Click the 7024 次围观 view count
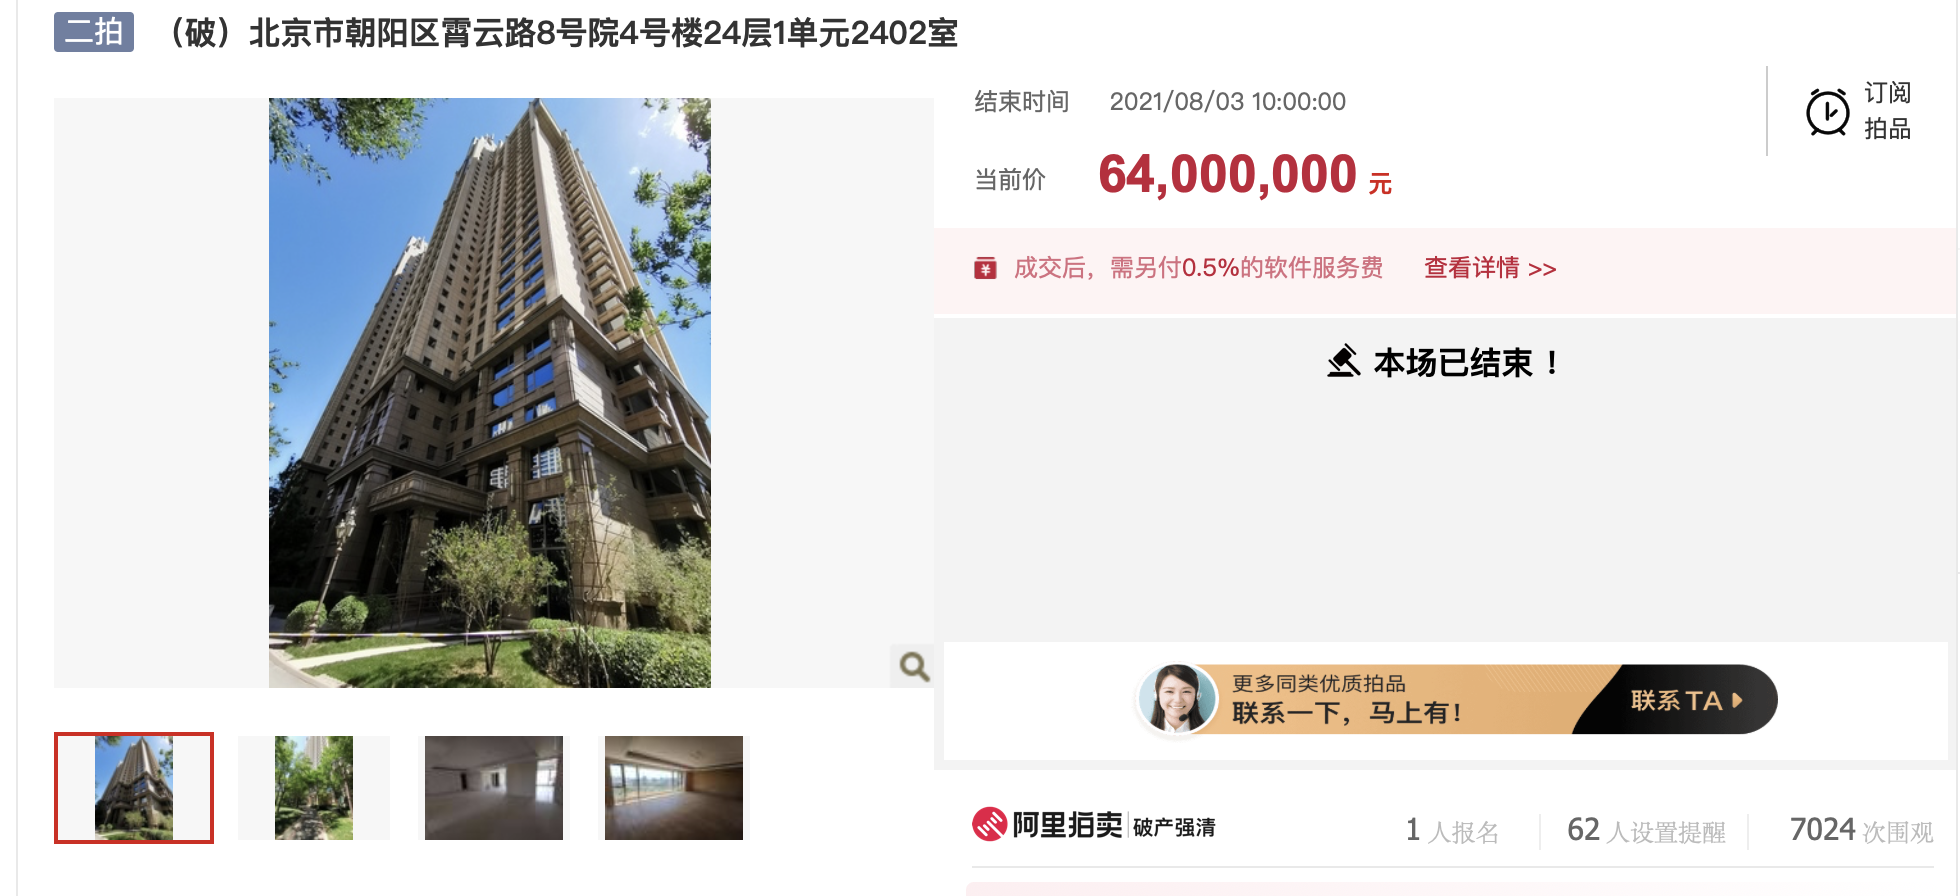The width and height of the screenshot is (1960, 896). (1861, 830)
